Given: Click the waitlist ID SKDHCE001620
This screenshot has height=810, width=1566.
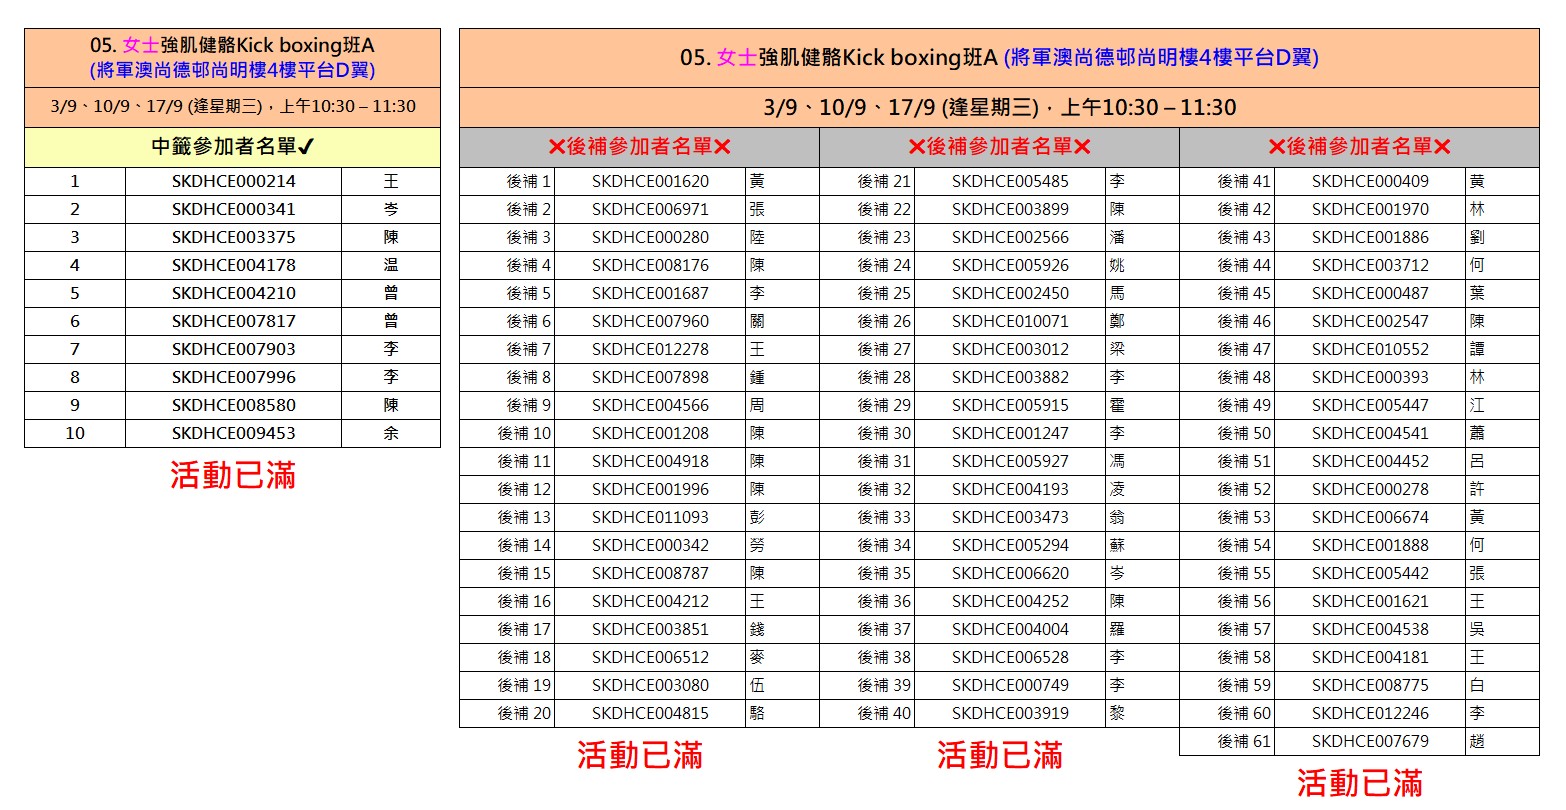Looking at the screenshot, I should (x=650, y=181).
